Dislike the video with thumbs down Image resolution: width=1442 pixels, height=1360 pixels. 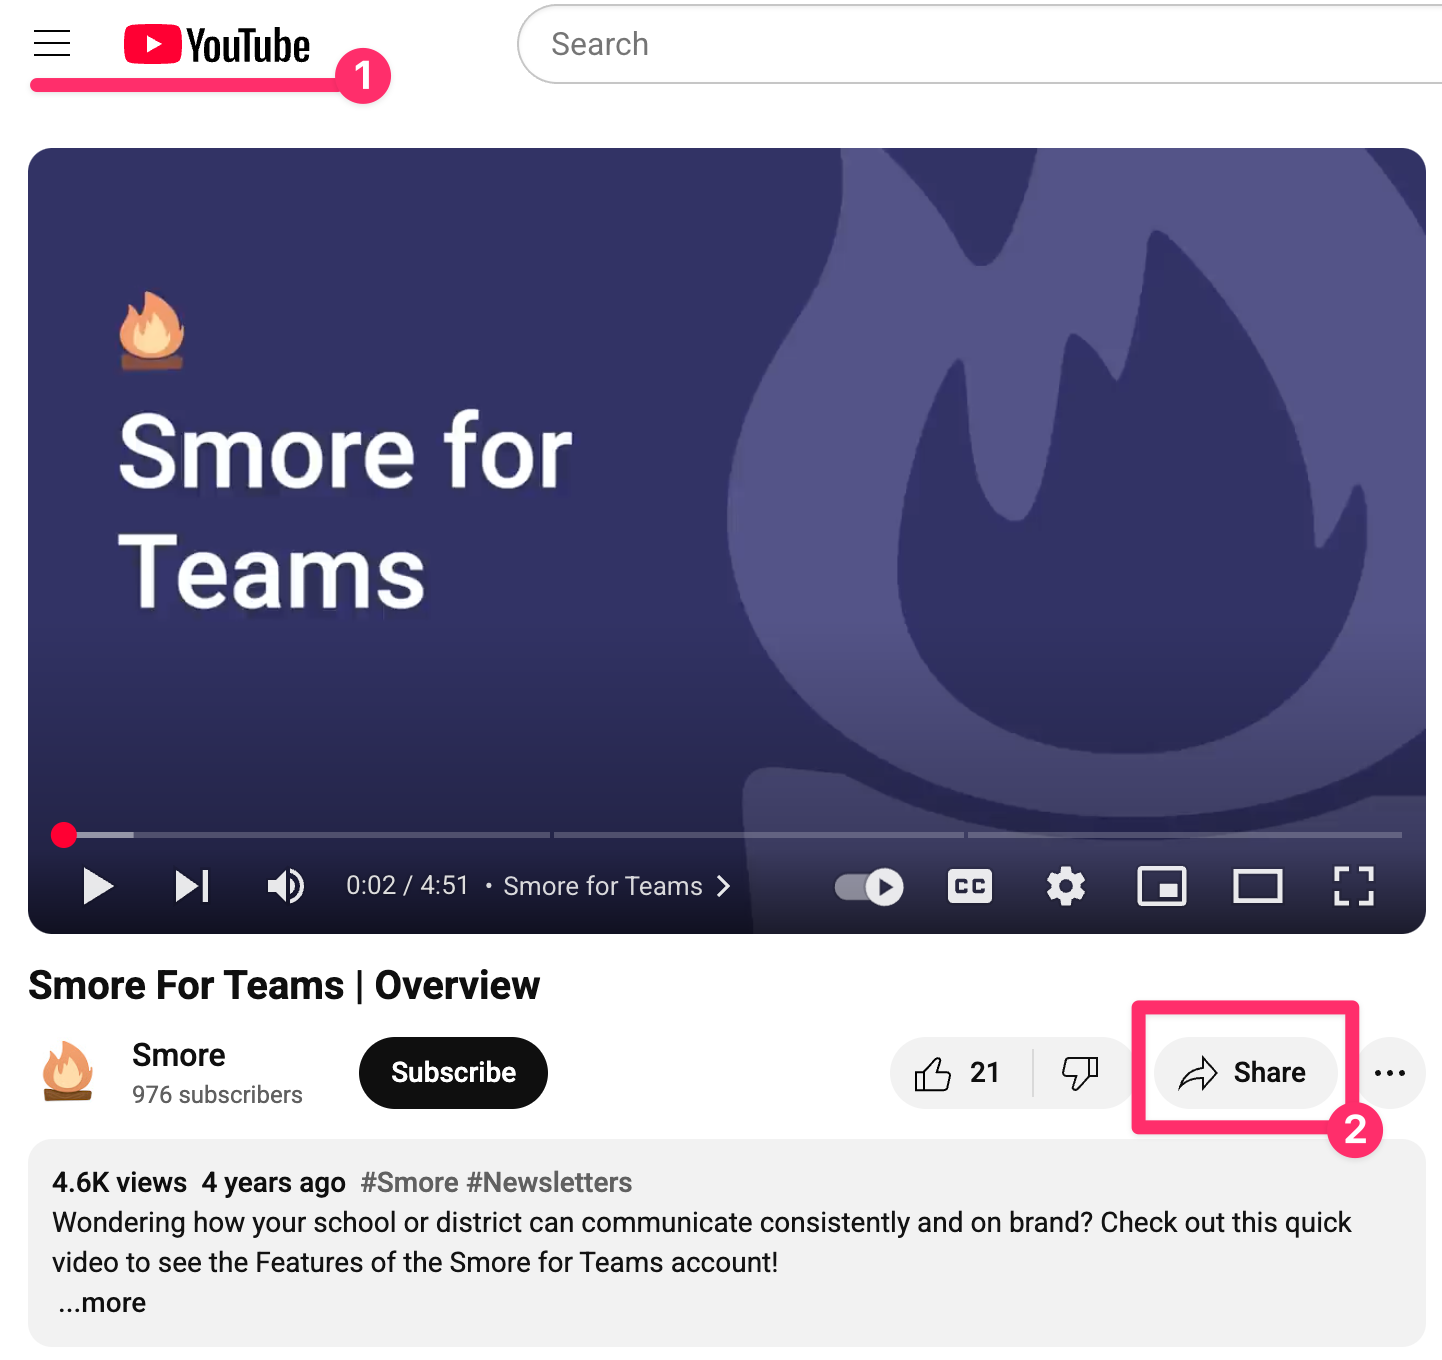click(x=1080, y=1073)
